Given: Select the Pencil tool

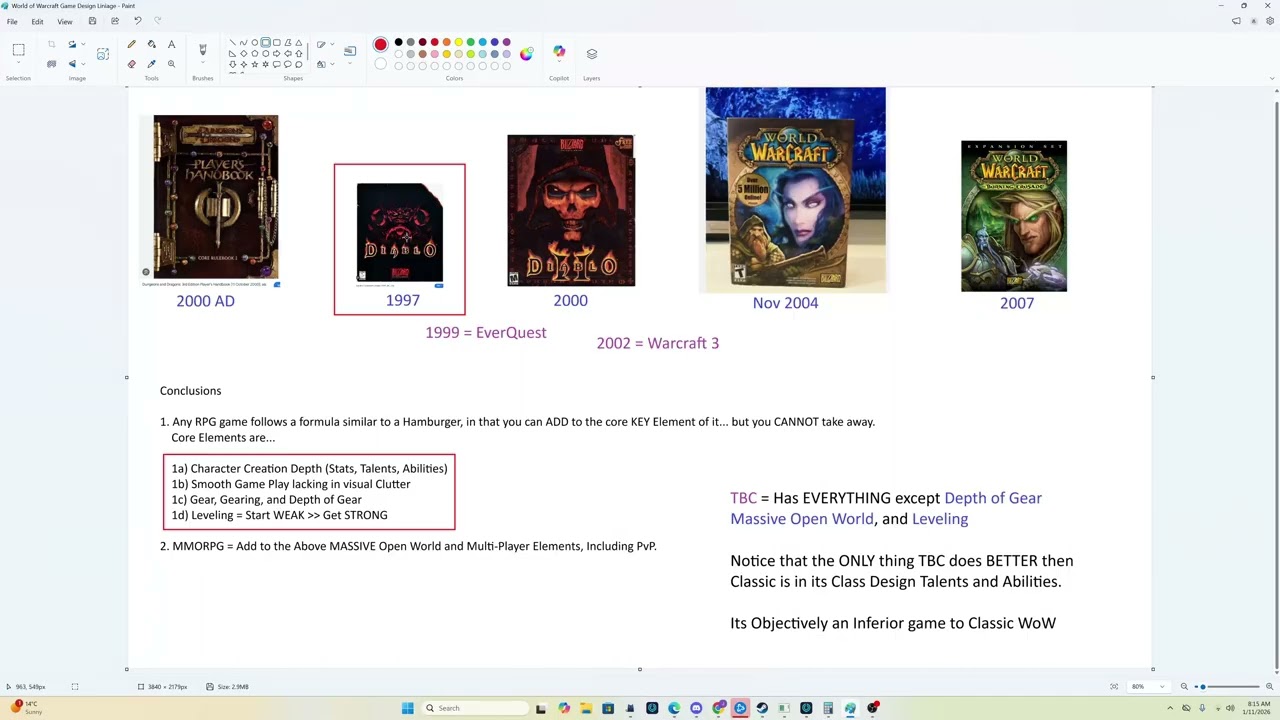Looking at the screenshot, I should tap(131, 44).
